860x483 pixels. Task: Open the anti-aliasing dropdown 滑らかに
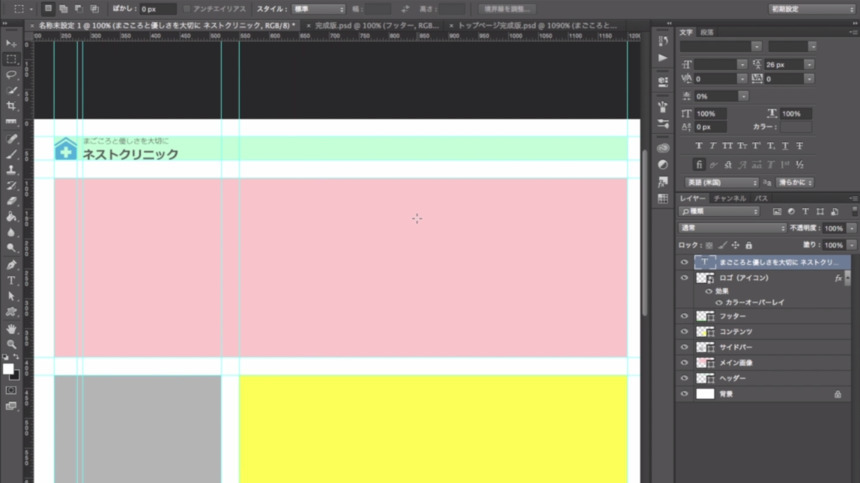pyautogui.click(x=794, y=183)
